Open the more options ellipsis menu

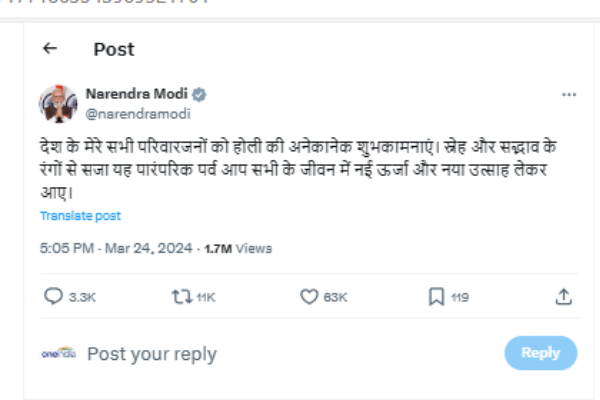point(569,94)
